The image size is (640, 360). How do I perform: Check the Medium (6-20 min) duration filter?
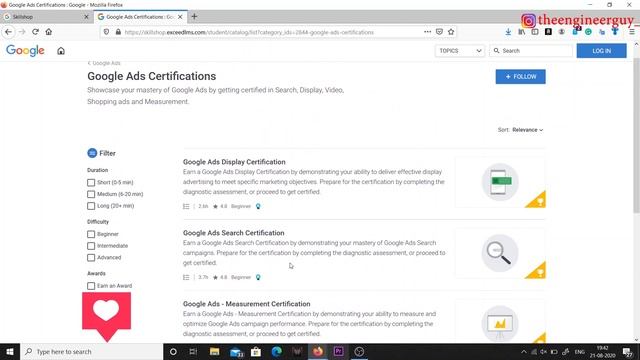click(91, 194)
